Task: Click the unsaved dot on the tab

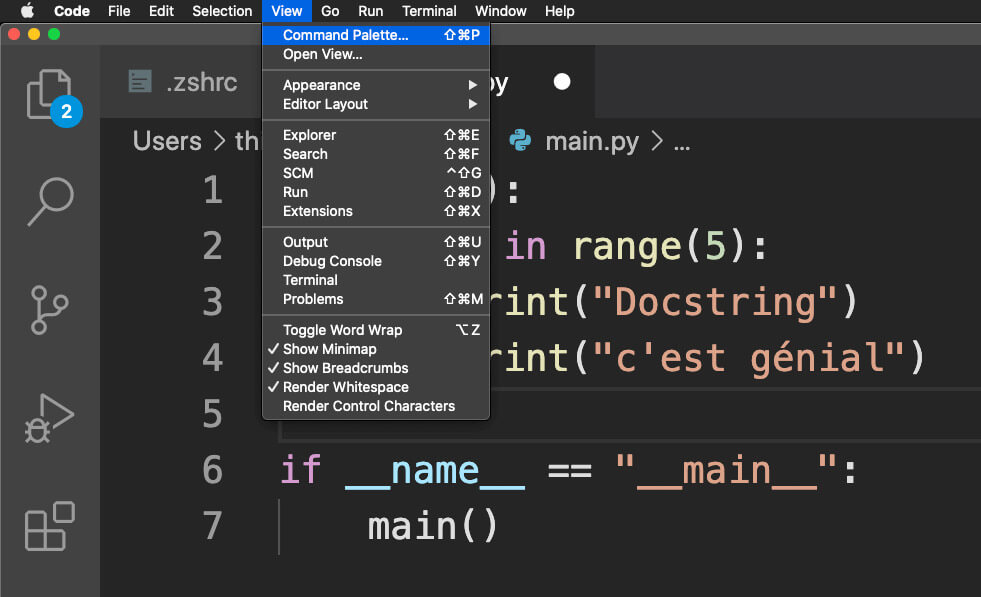Action: [562, 82]
